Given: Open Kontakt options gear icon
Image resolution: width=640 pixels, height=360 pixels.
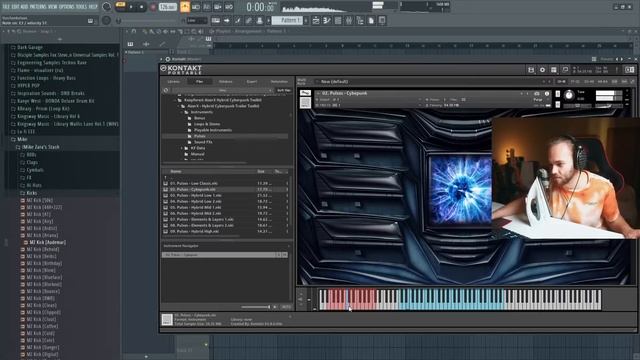Looking at the screenshot, I should [x=542, y=70].
